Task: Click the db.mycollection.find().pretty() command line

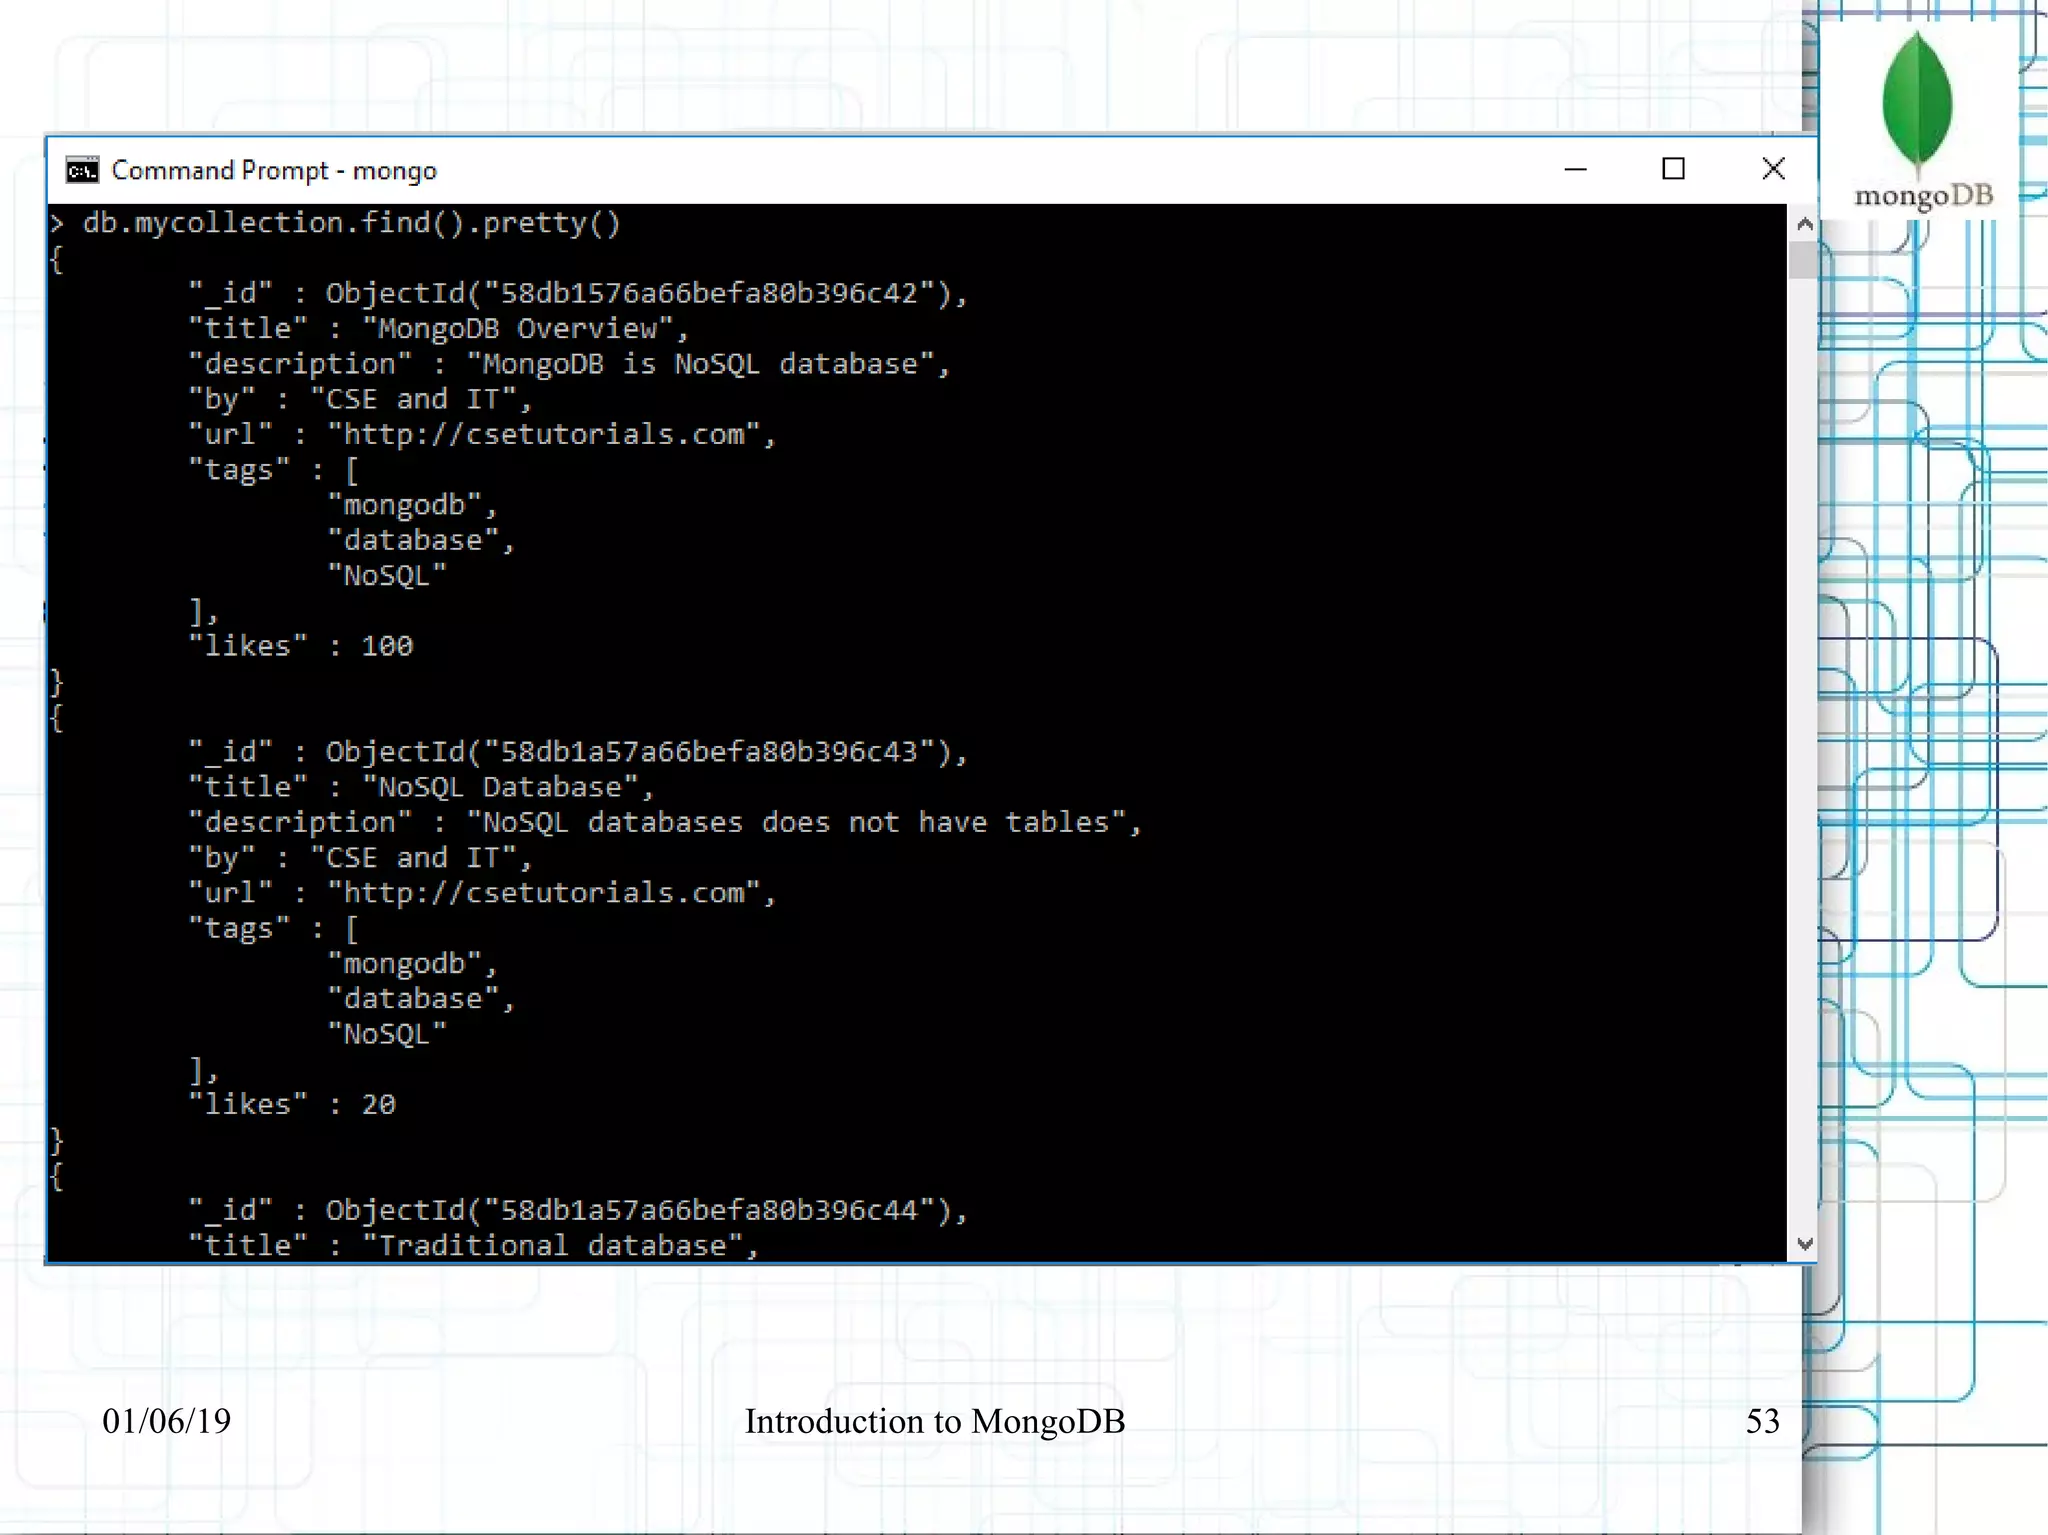Action: pyautogui.click(x=350, y=222)
